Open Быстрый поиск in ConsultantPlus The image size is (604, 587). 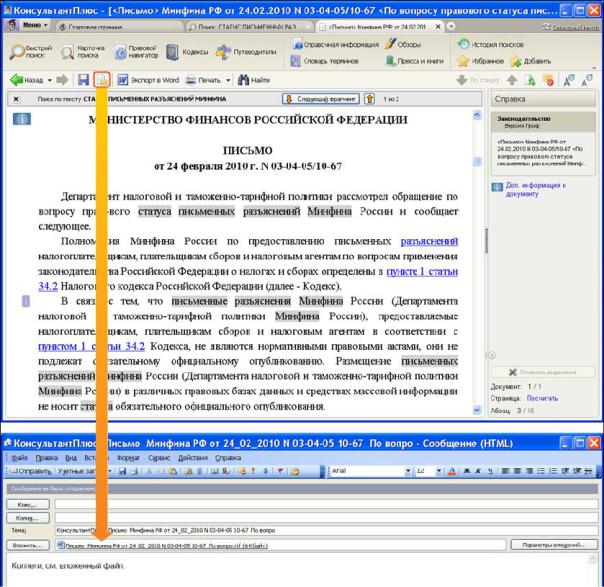pyautogui.click(x=32, y=52)
